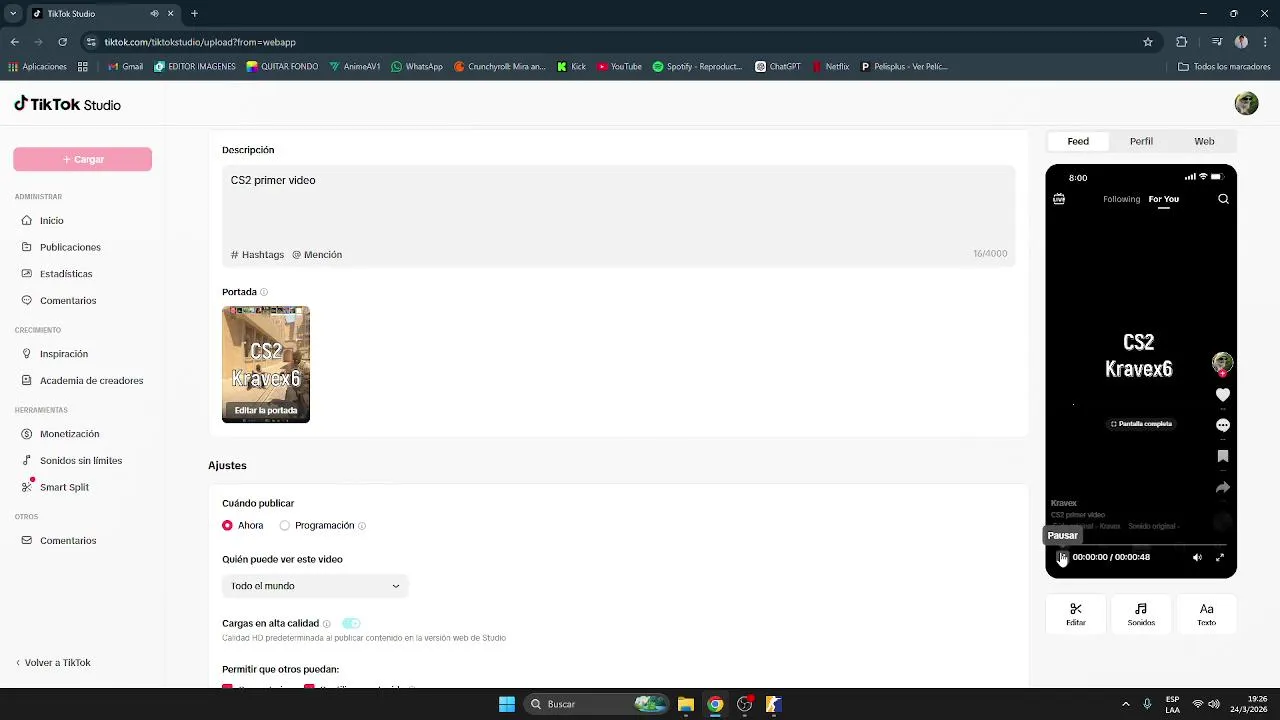Switch preview to the Perfil tab
This screenshot has height=720, width=1280.
coord(1141,141)
